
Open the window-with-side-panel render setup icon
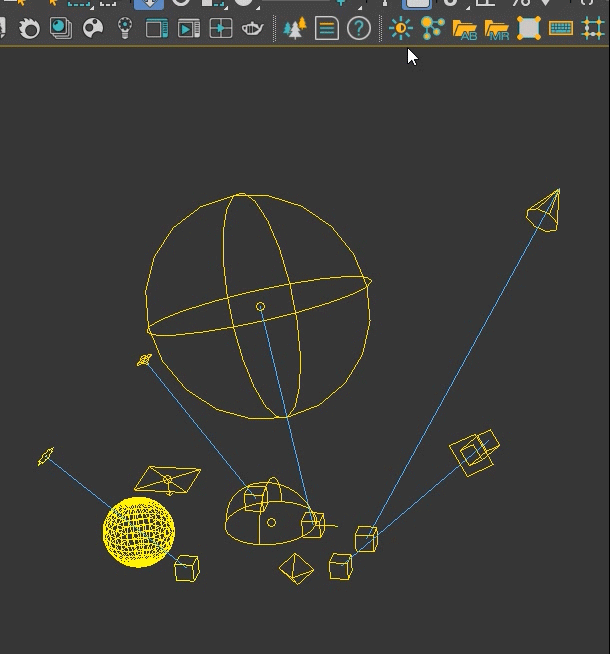click(x=157, y=28)
